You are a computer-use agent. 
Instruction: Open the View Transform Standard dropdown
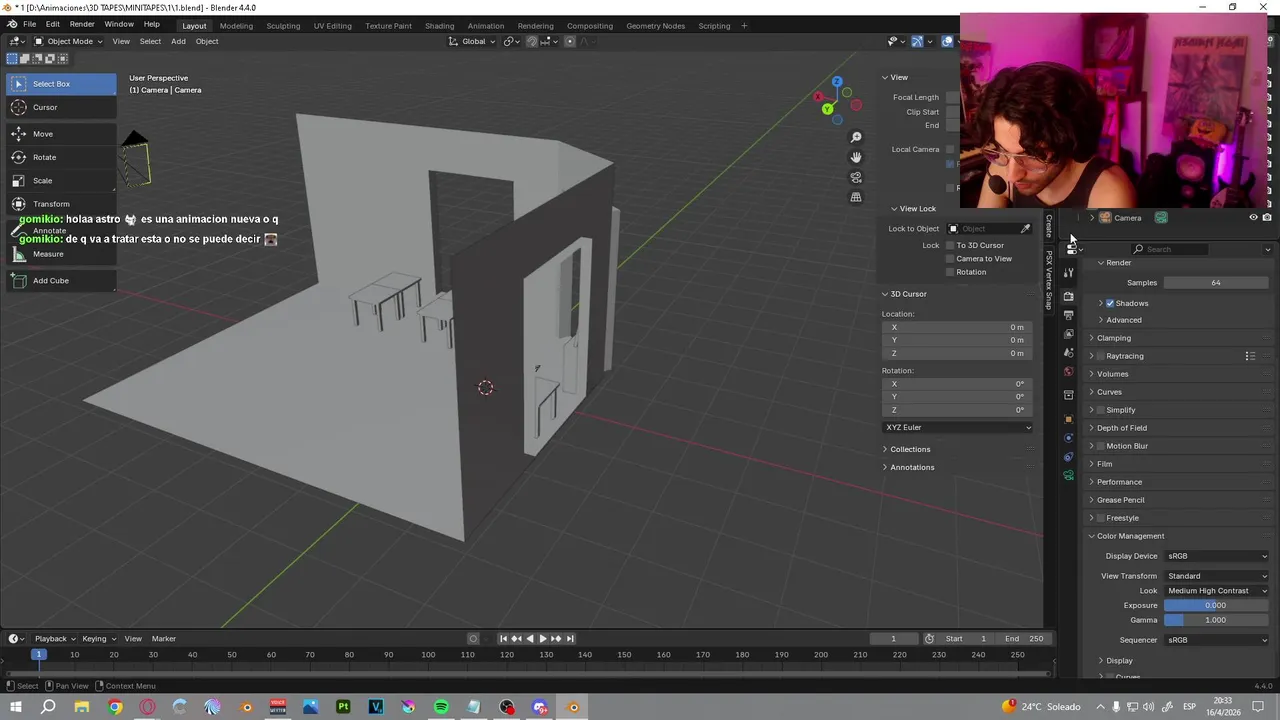pyautogui.click(x=1217, y=576)
